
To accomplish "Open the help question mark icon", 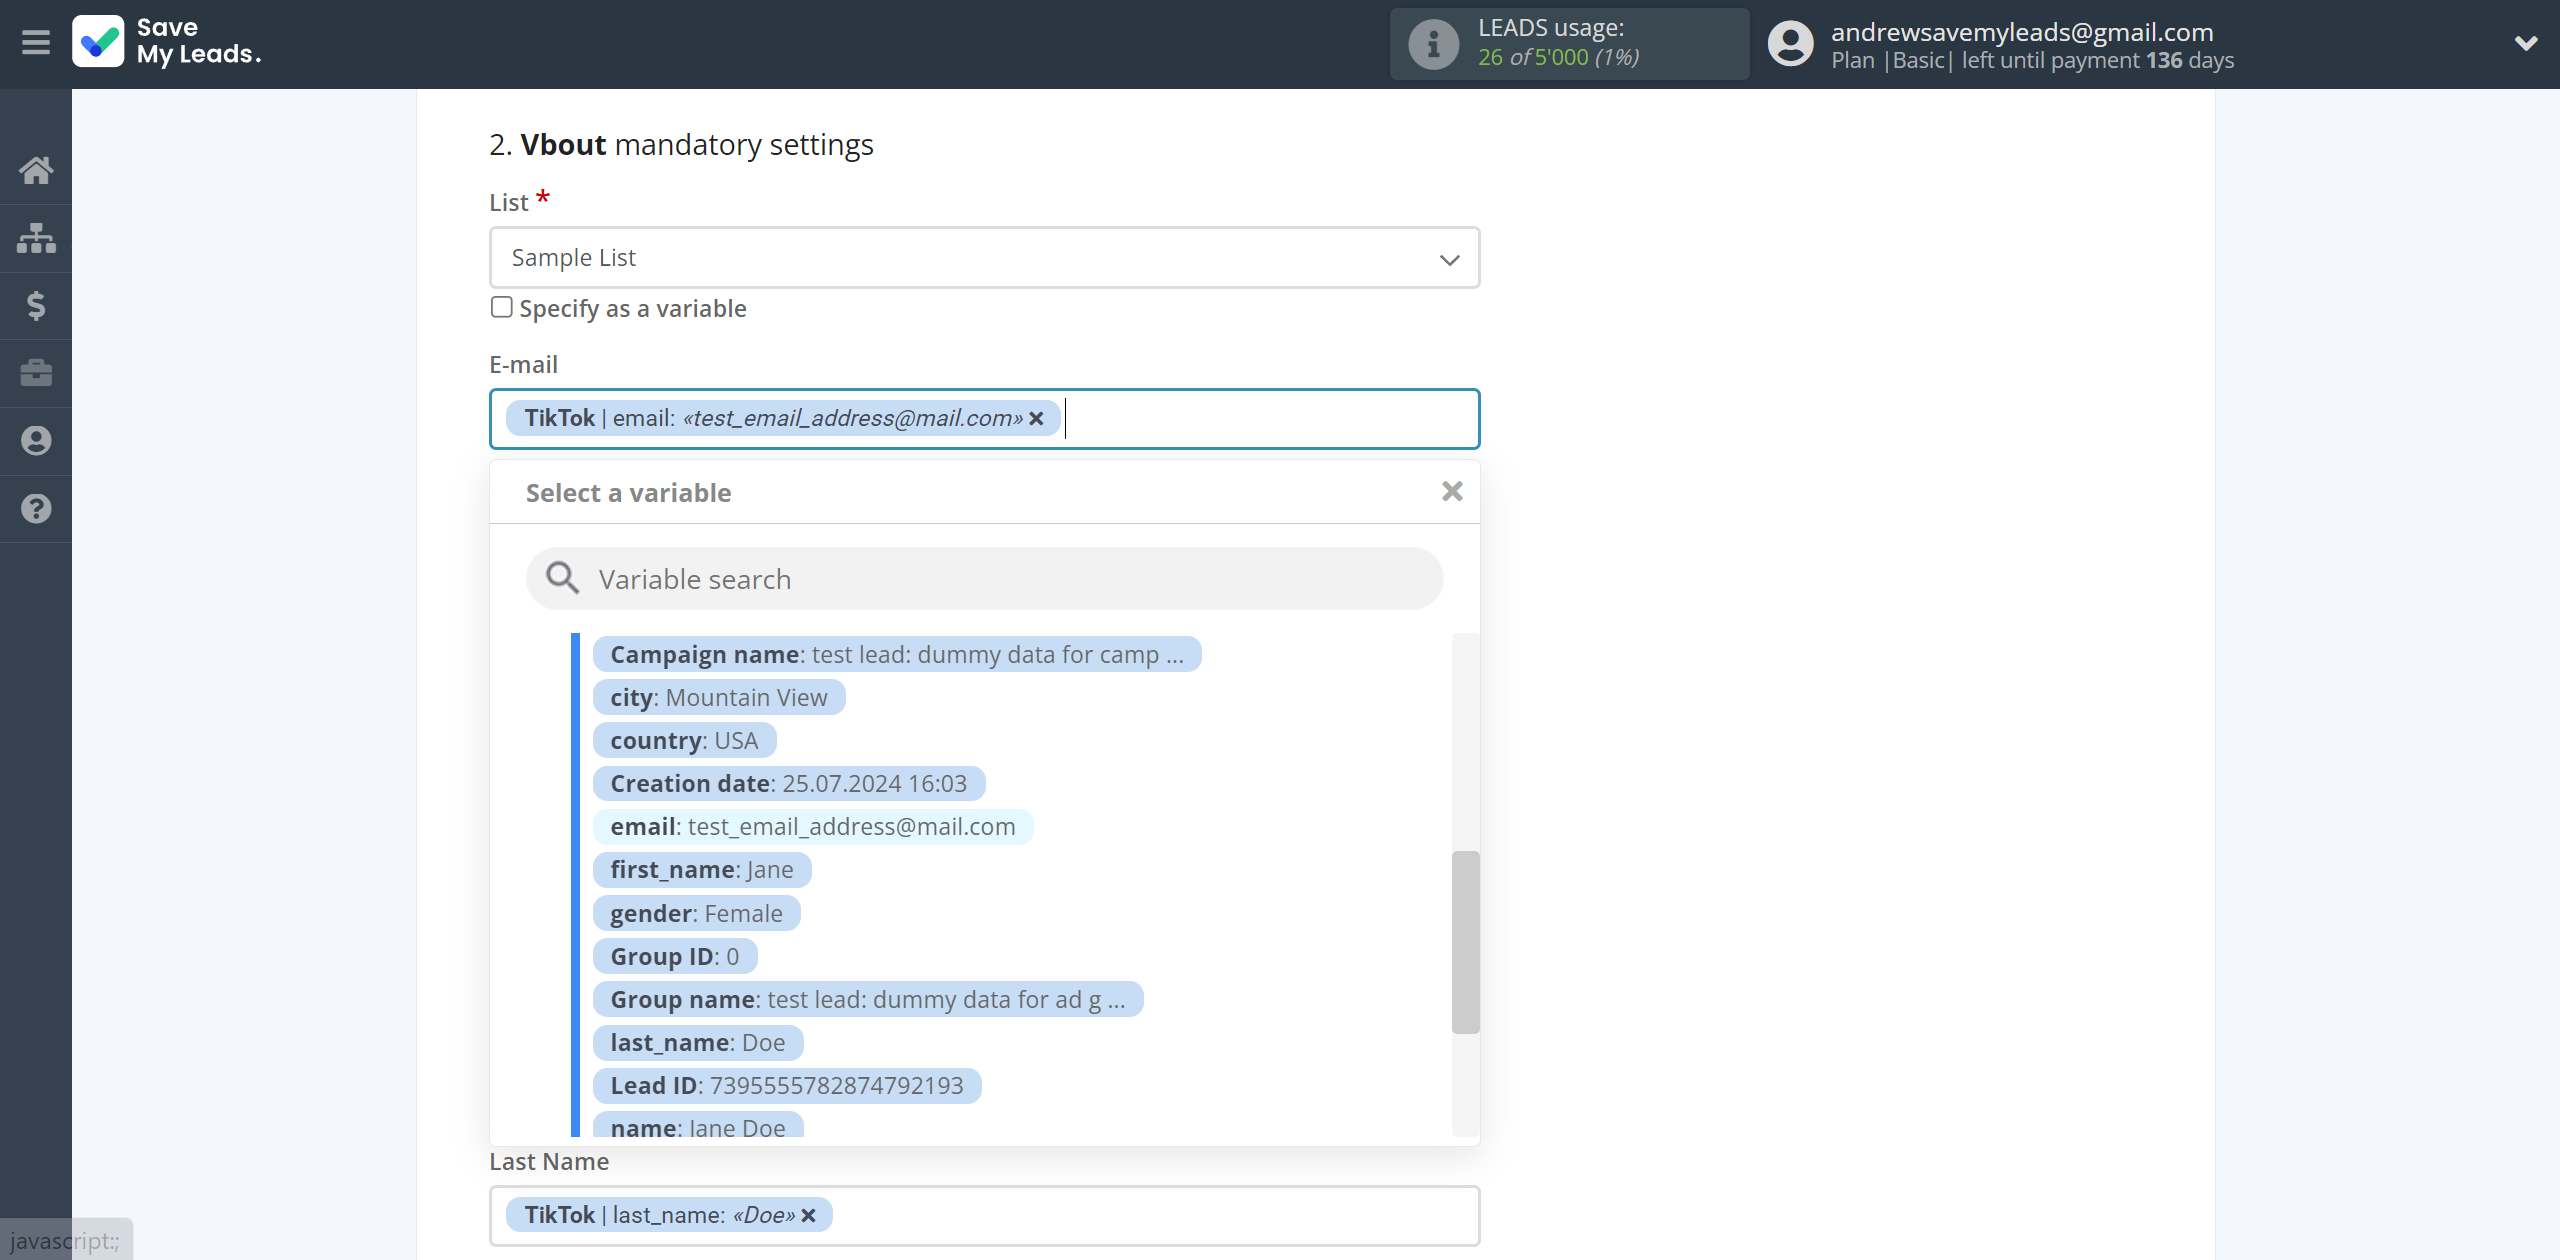I will click(x=36, y=509).
